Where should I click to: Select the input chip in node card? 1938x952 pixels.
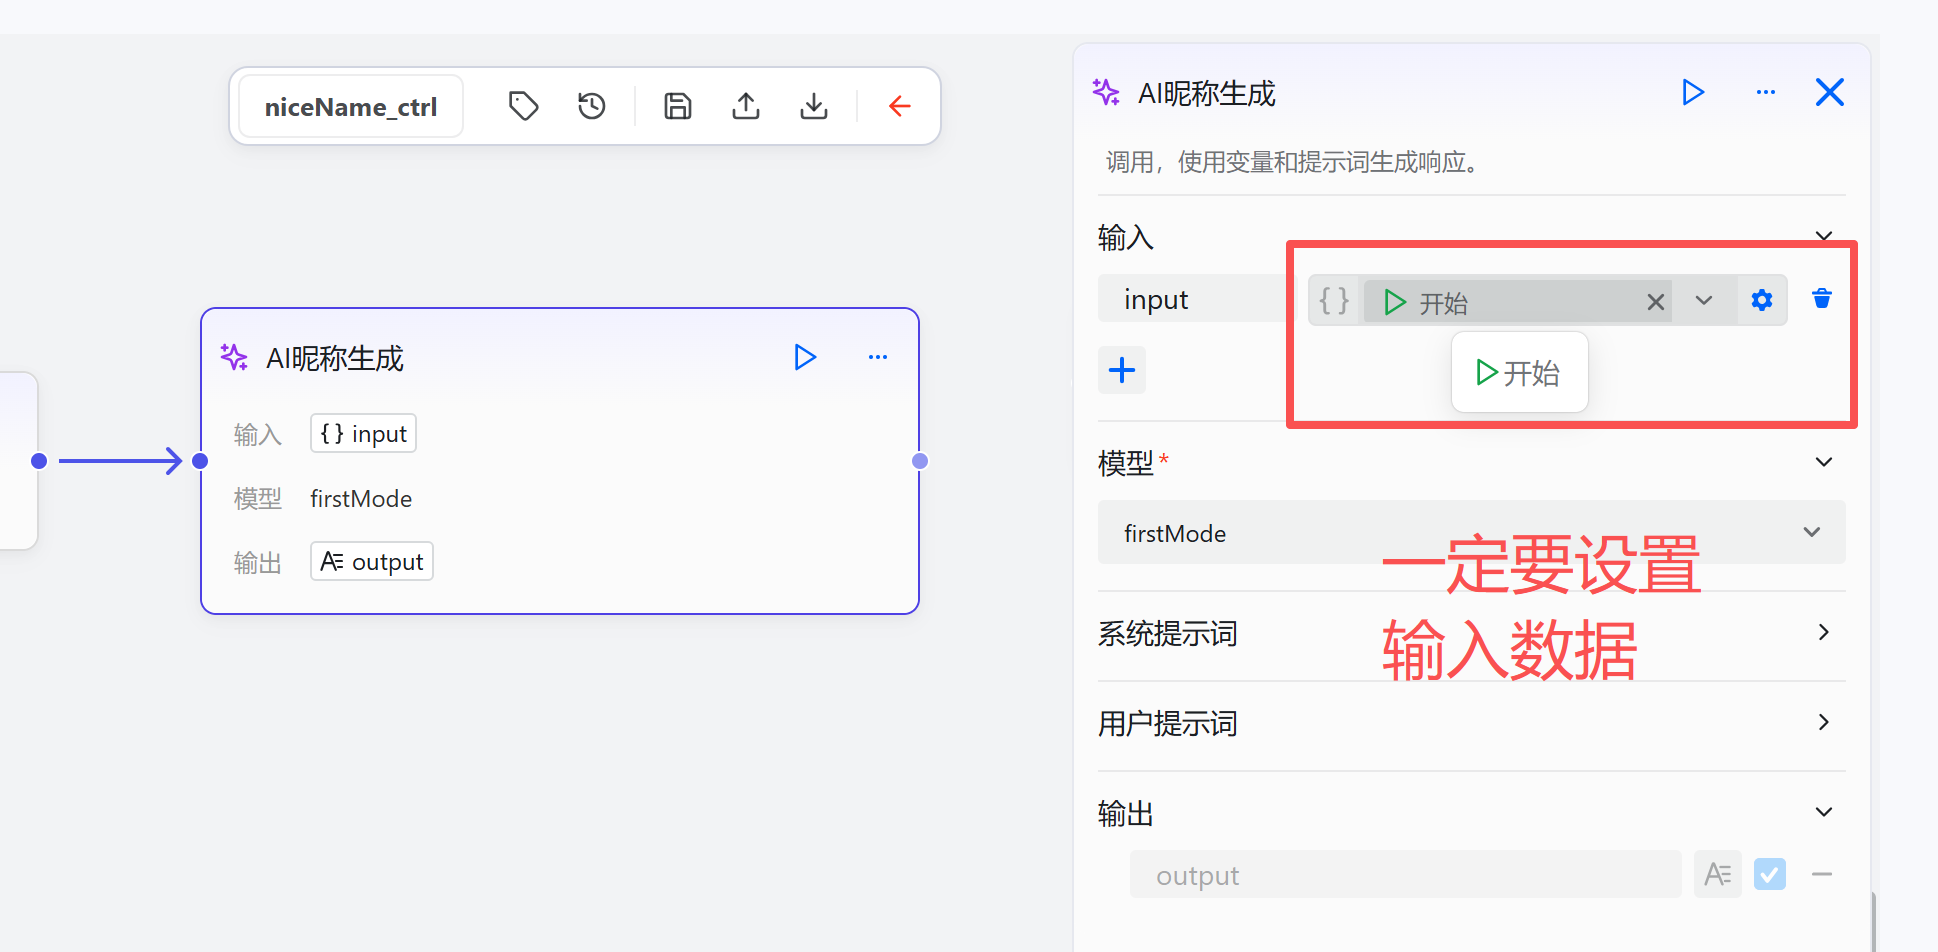coord(363,433)
